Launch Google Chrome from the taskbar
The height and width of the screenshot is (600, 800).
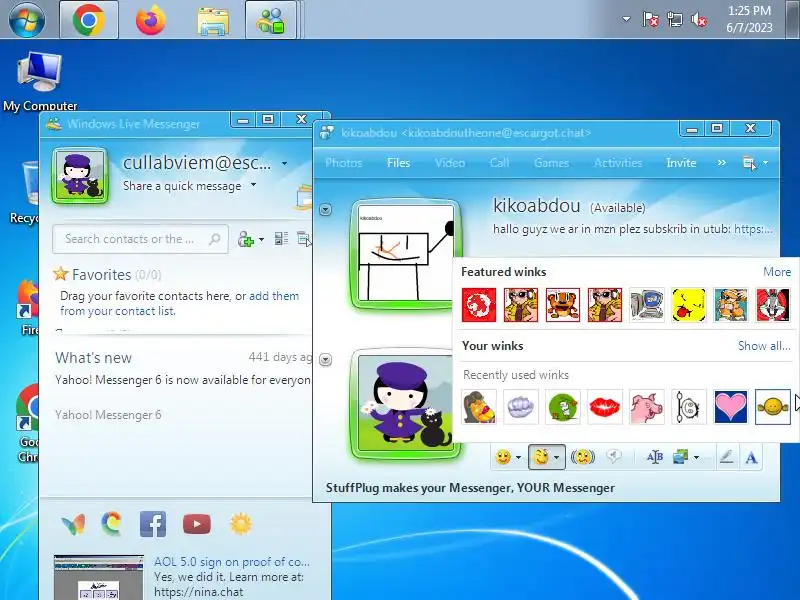tap(89, 19)
